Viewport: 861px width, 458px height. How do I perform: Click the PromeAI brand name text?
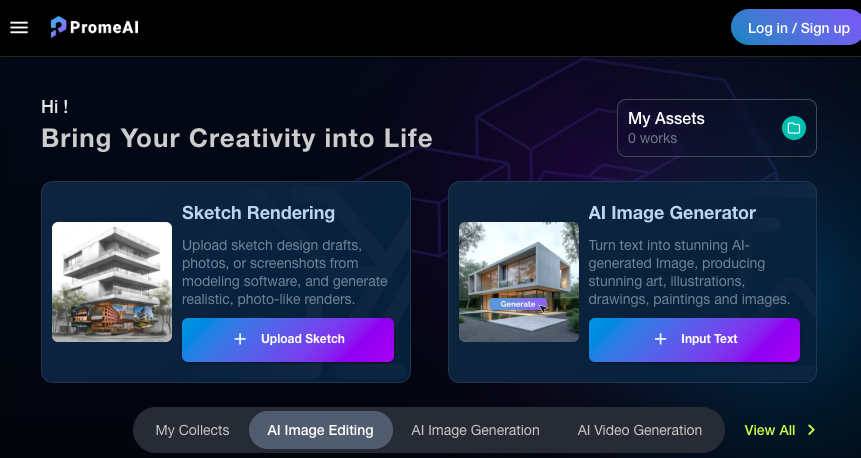click(104, 27)
